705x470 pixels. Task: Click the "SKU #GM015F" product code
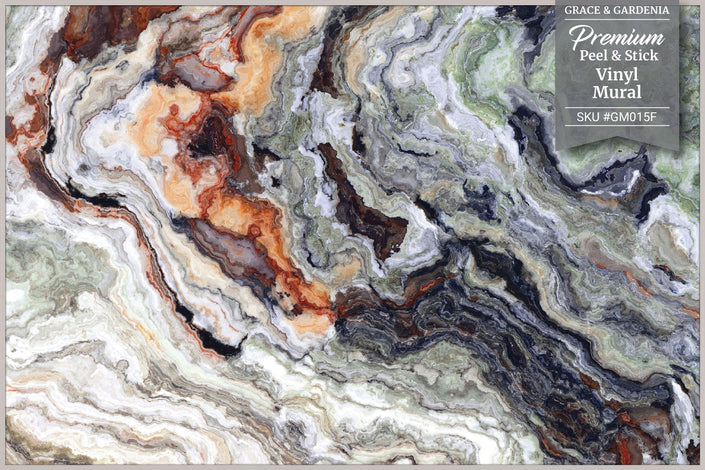tap(617, 117)
